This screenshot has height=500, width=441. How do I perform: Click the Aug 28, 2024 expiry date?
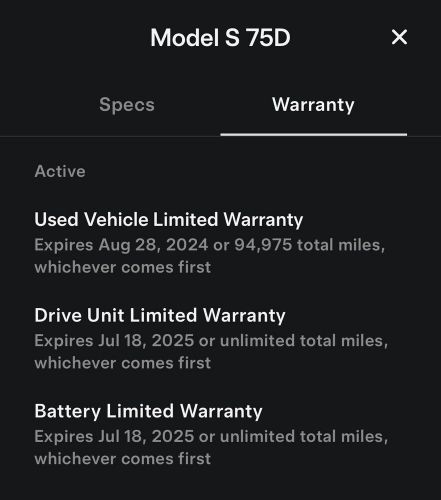(x=153, y=245)
